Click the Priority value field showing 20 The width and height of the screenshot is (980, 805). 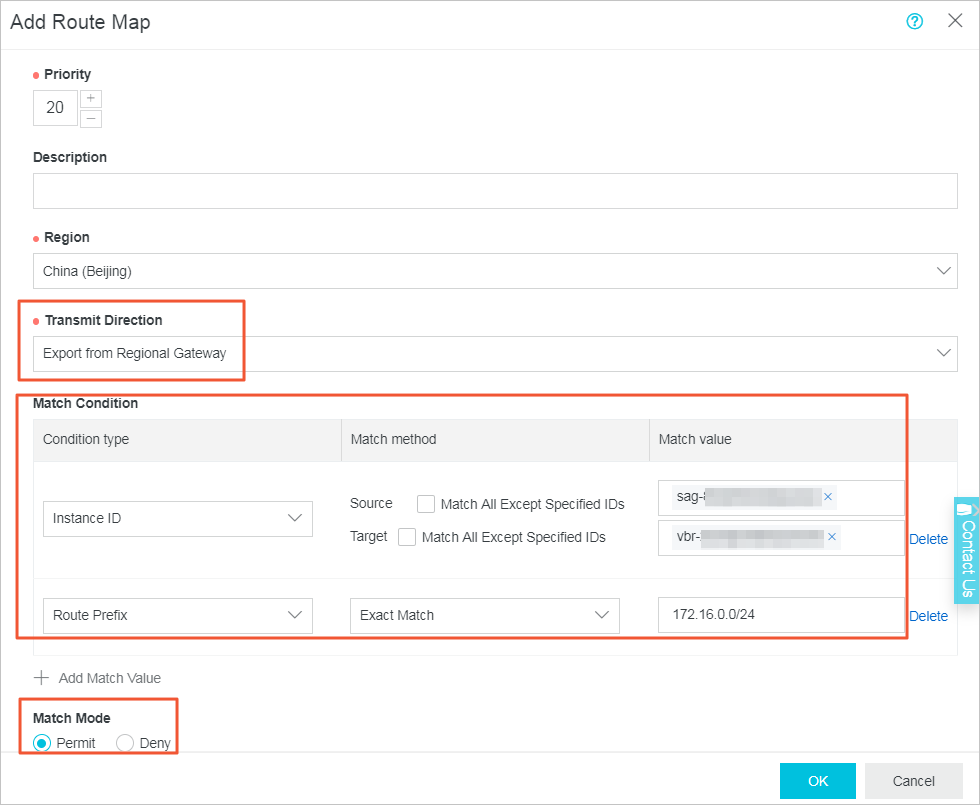55,108
